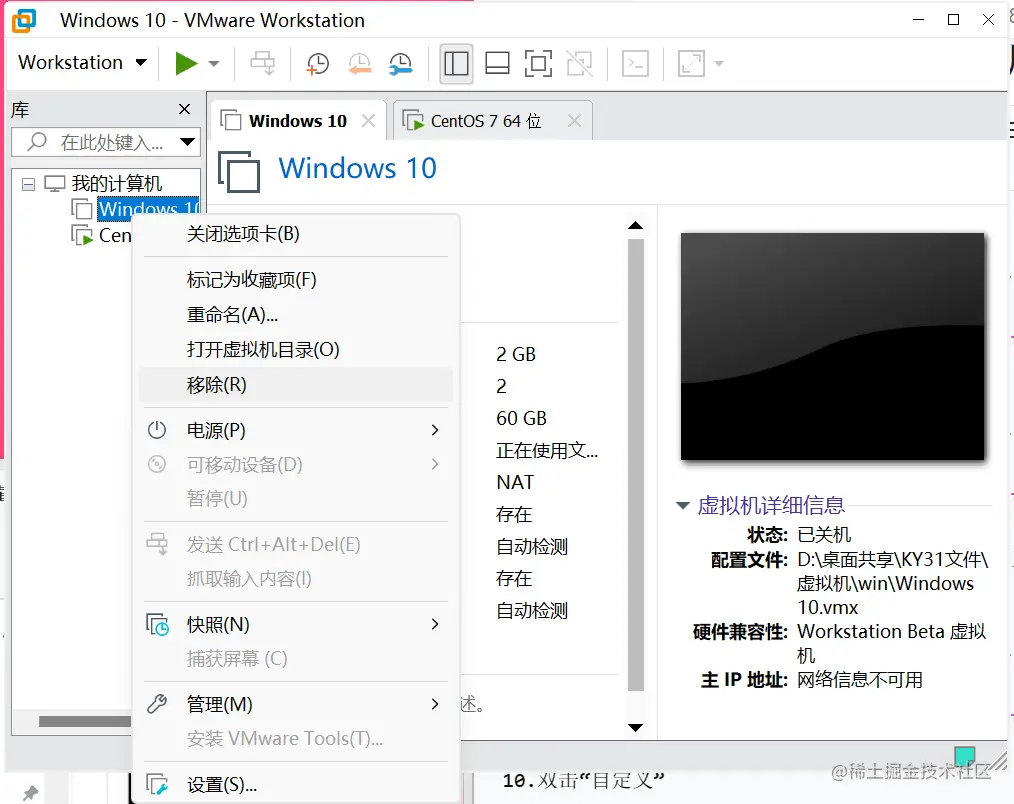Open the power options arrow beside play button

[214, 63]
